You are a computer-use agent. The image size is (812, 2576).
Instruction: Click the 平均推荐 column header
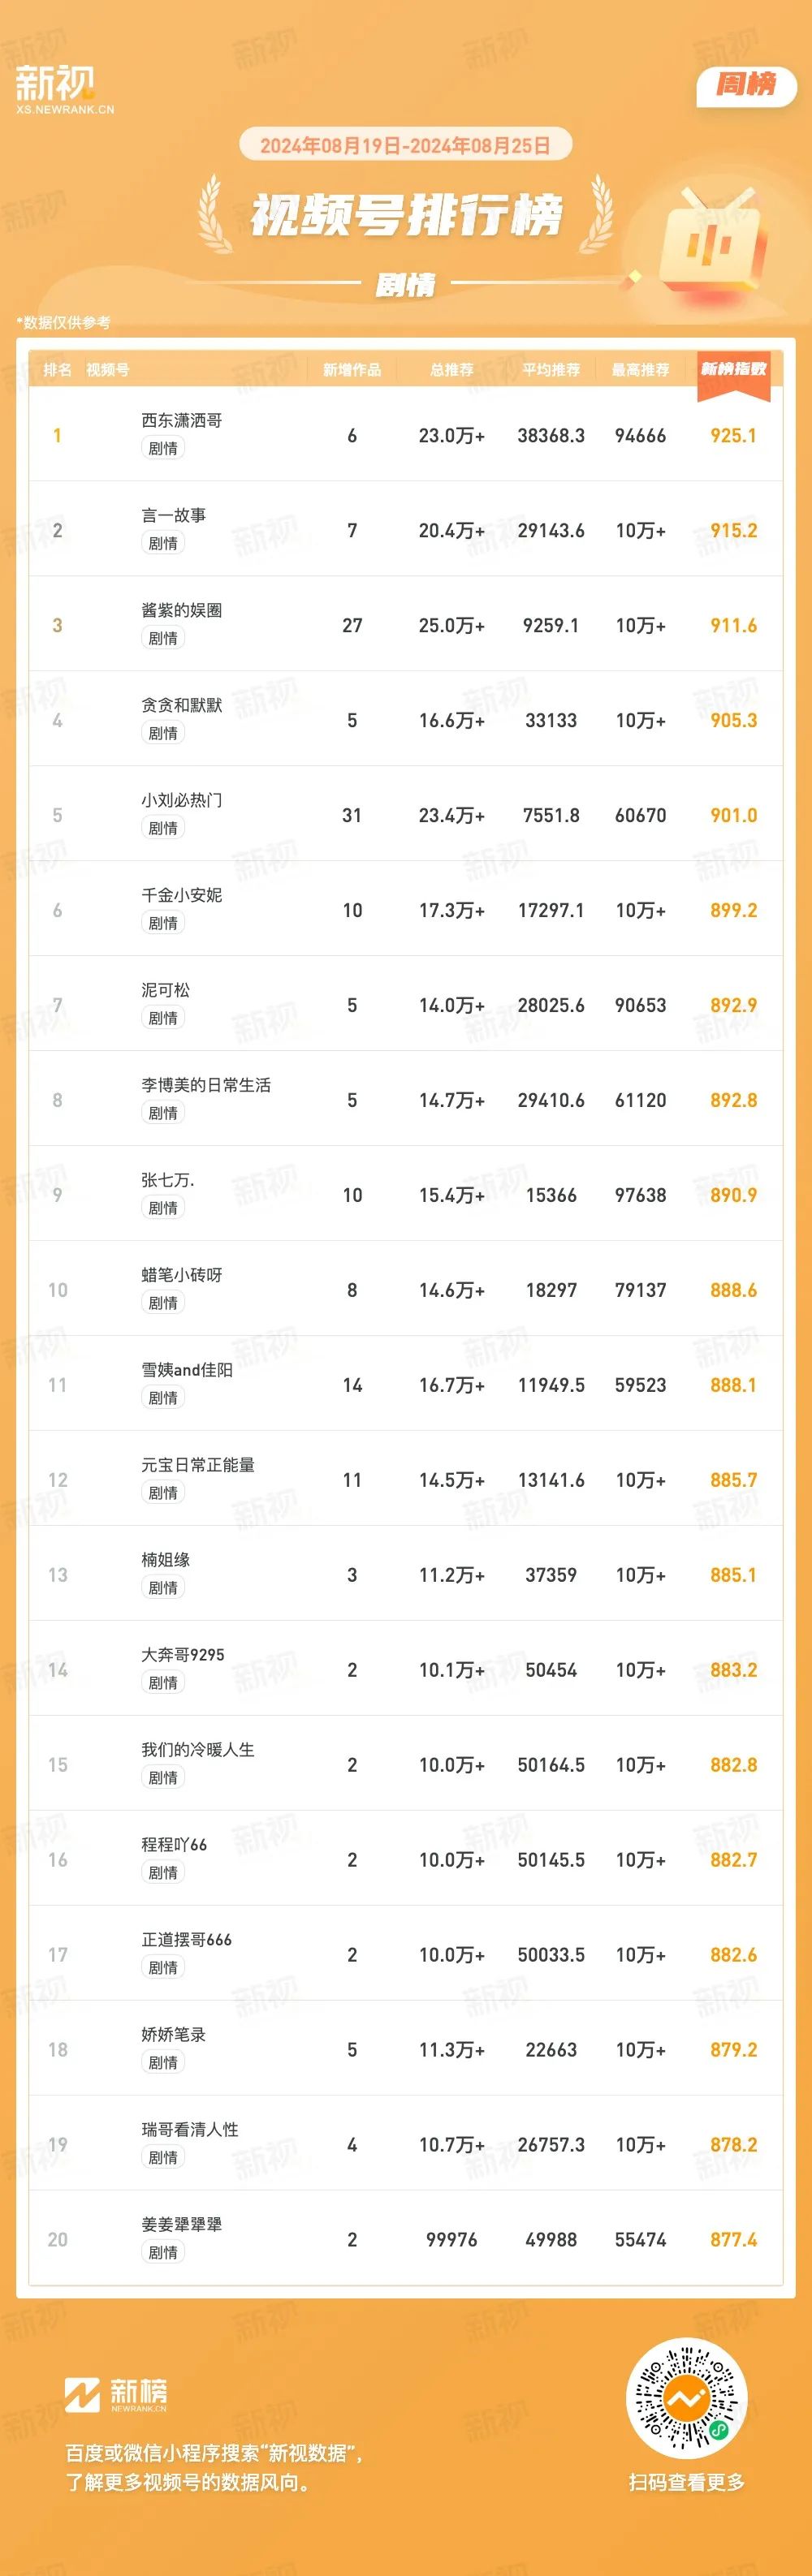pyautogui.click(x=551, y=370)
